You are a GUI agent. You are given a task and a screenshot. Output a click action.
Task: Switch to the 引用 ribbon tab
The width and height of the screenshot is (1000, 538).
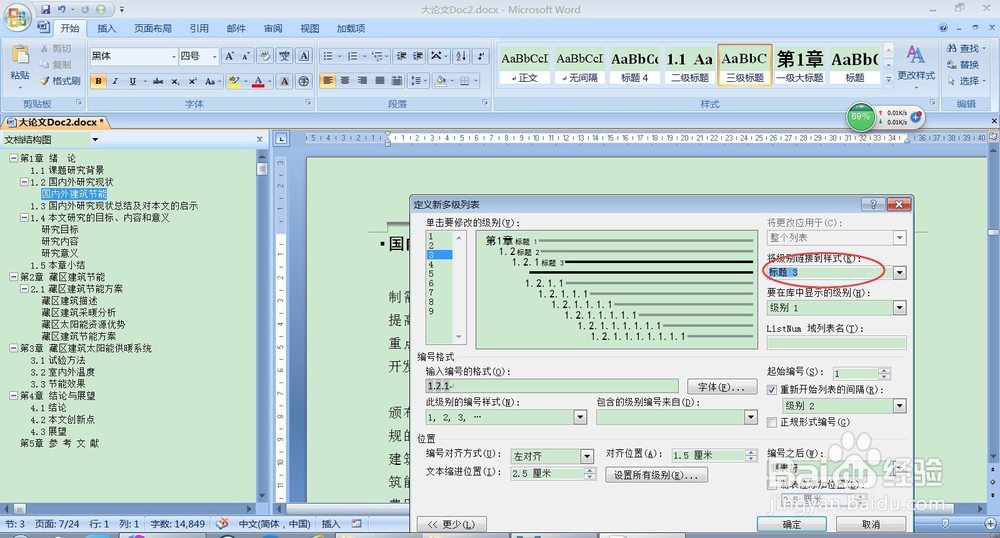[x=199, y=28]
